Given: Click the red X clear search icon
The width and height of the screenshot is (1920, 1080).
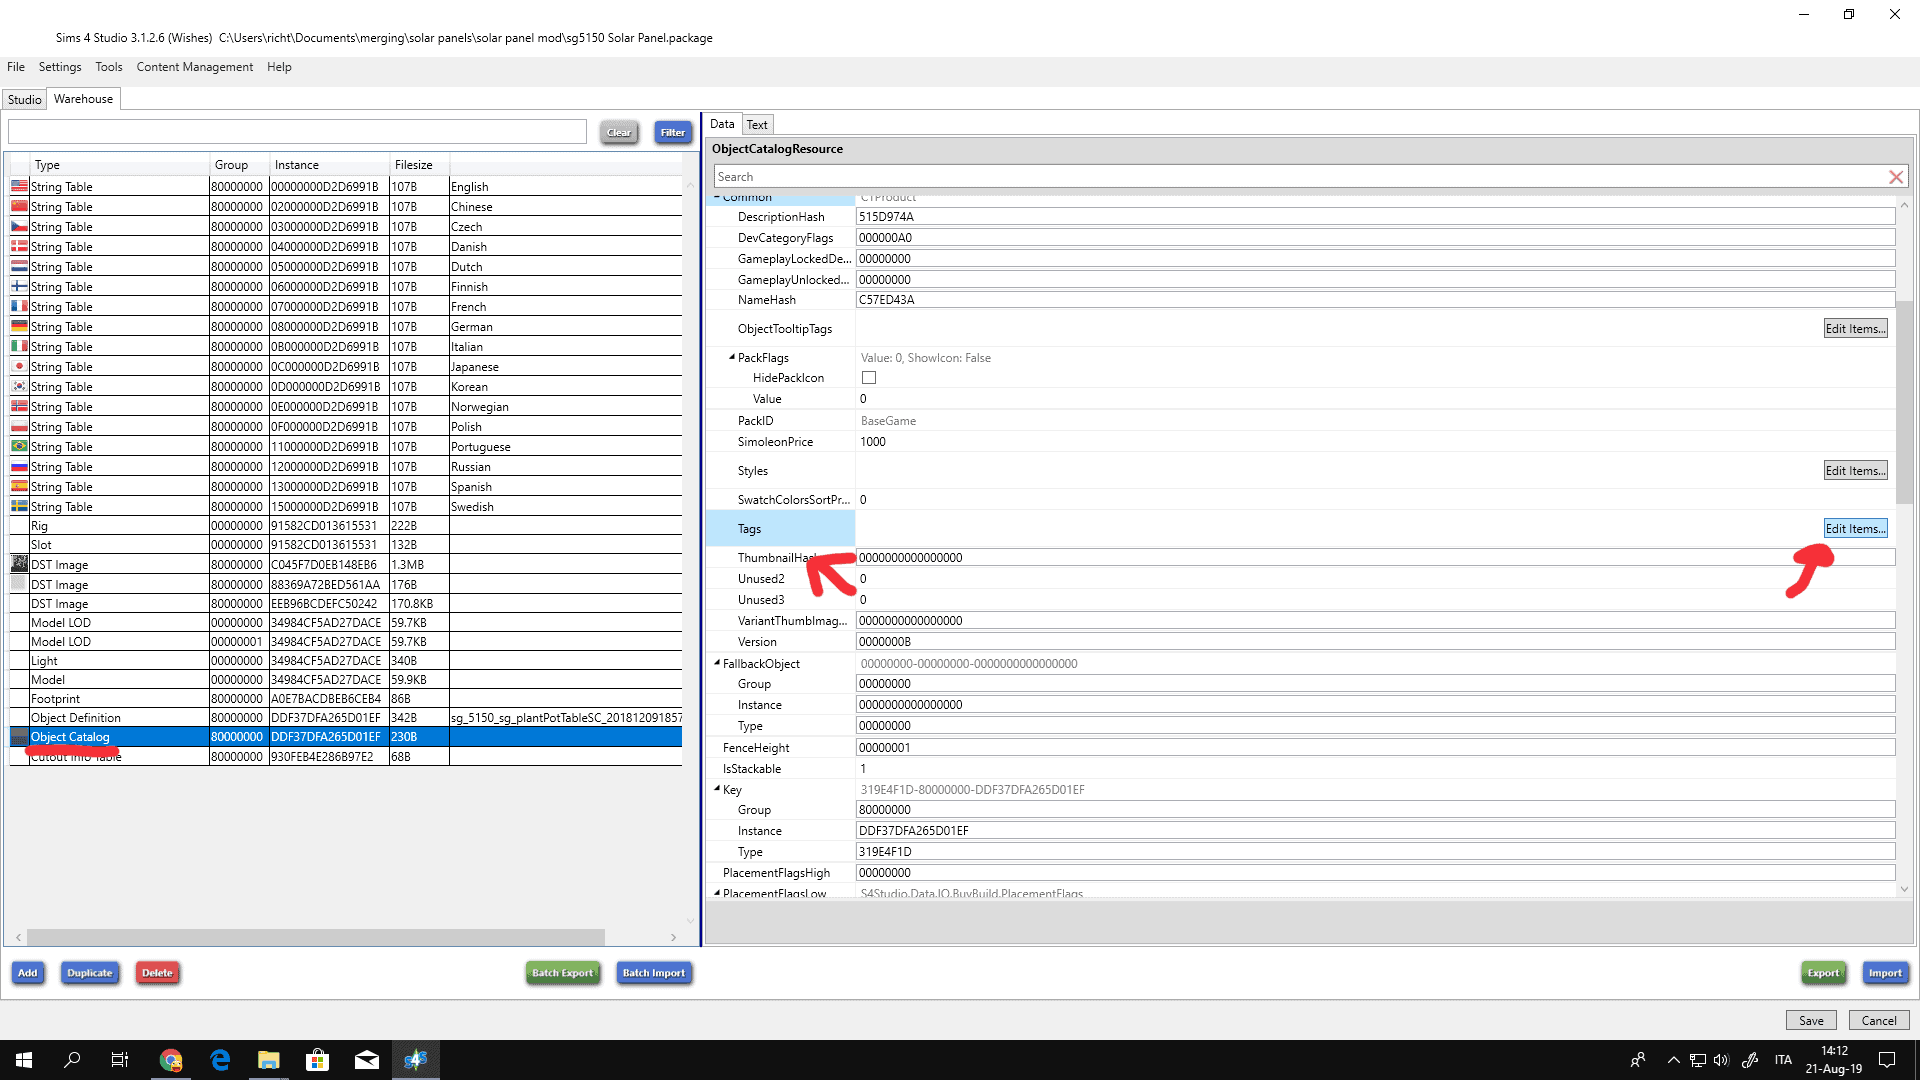Looking at the screenshot, I should click(x=1895, y=177).
